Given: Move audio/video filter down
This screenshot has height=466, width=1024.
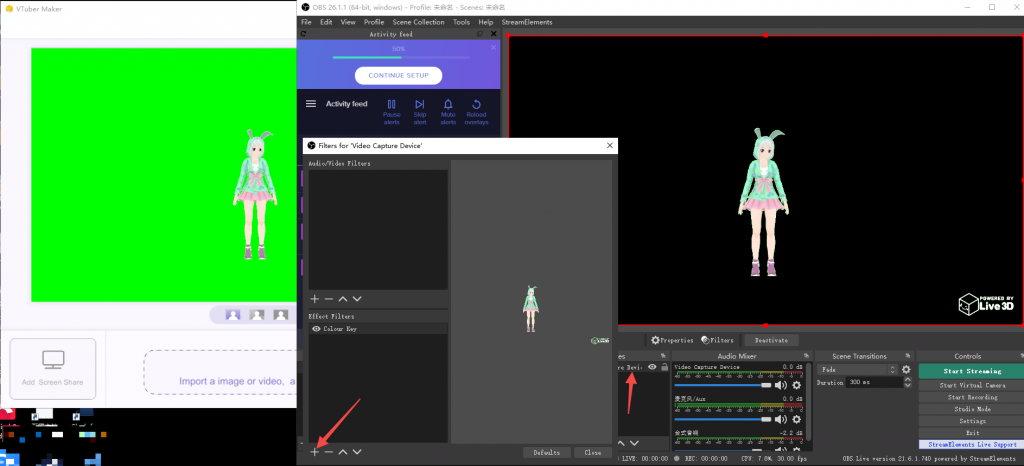Looking at the screenshot, I should [x=357, y=299].
